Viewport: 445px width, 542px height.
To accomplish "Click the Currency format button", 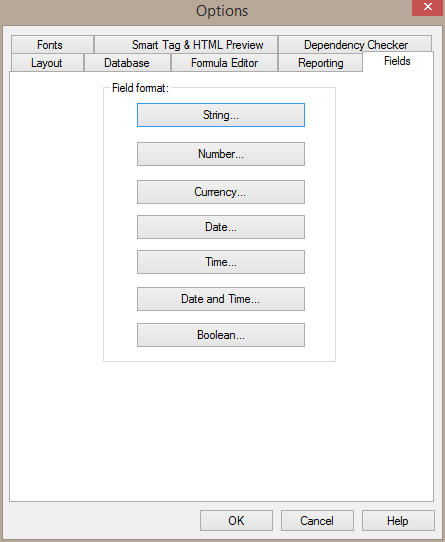I will pyautogui.click(x=221, y=192).
